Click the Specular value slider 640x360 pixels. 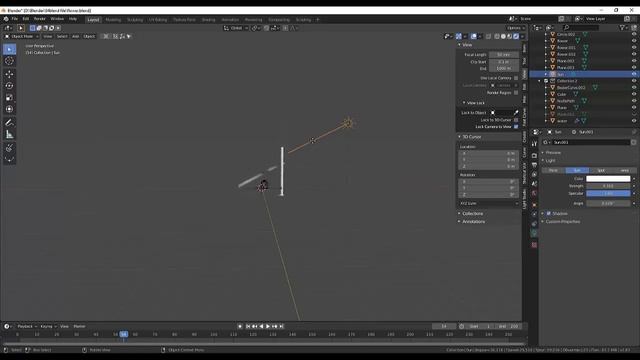(608, 193)
